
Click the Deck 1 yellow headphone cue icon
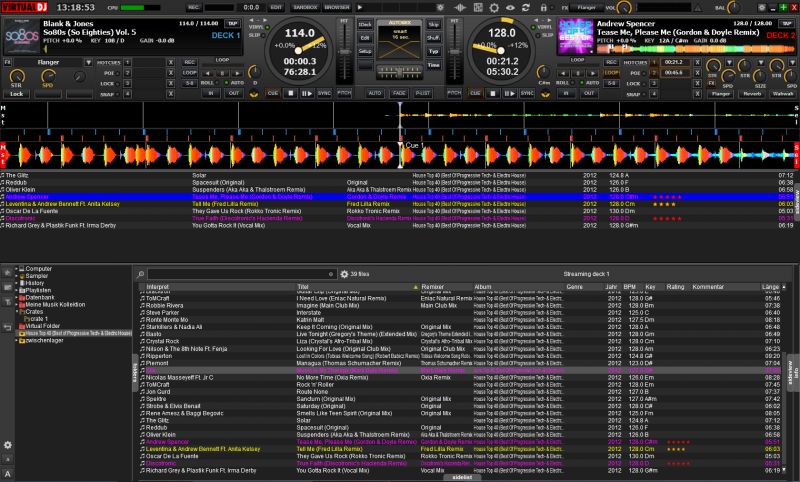click(254, 94)
